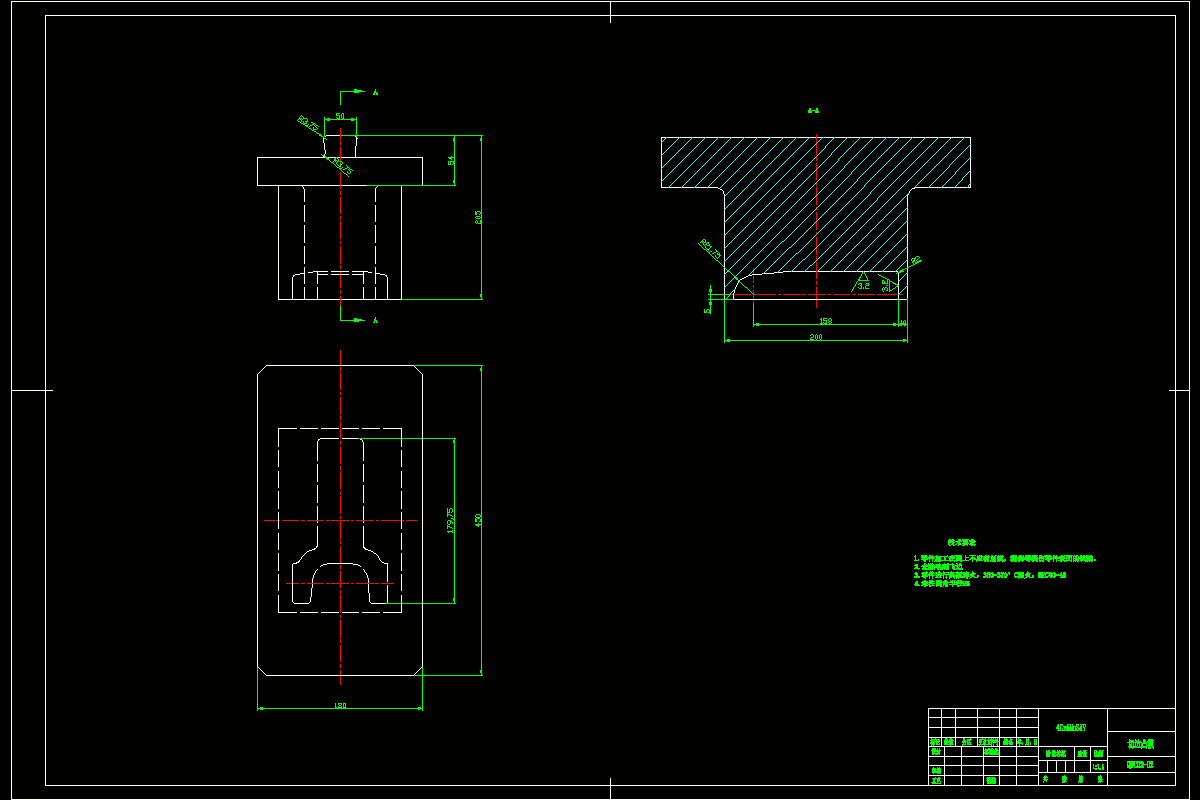Select the "R21.75" radius label in the section view
This screenshot has width=1200, height=800.
point(711,249)
